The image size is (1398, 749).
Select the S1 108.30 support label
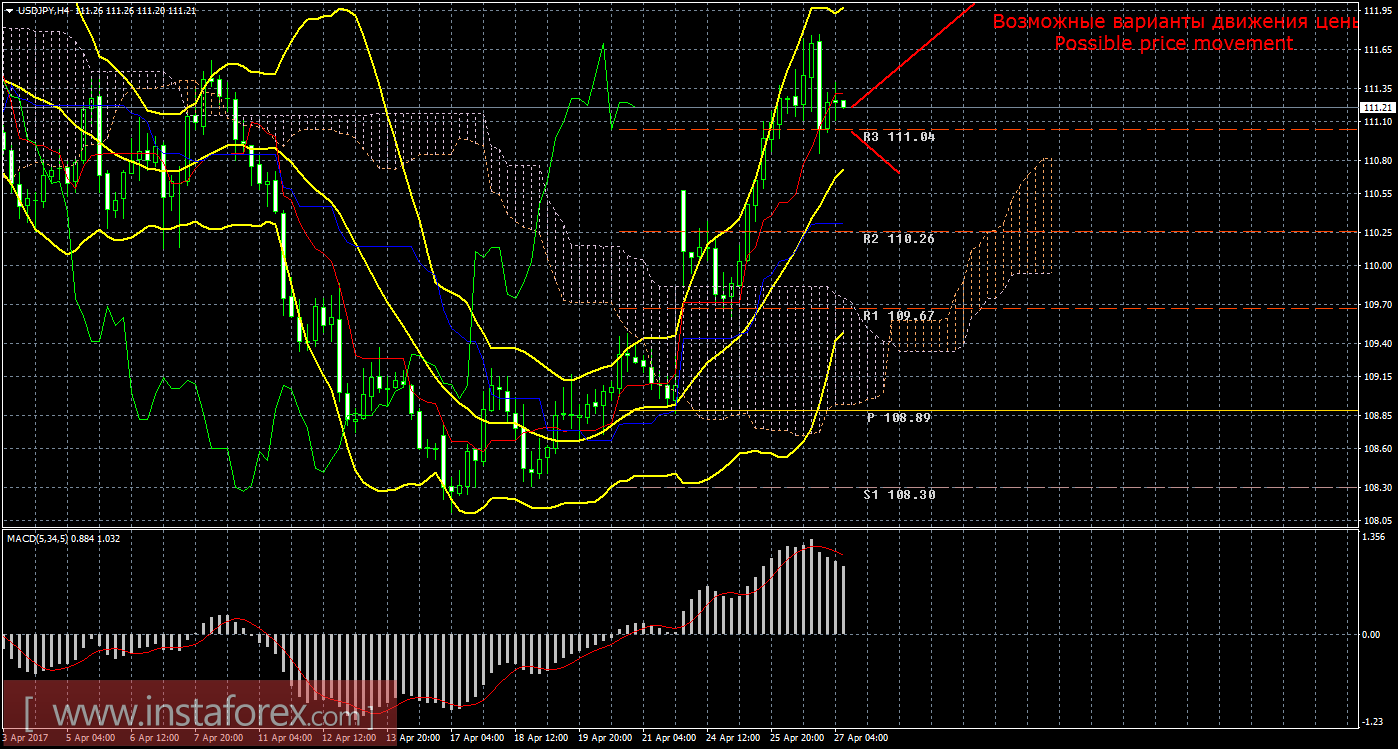[x=898, y=494]
